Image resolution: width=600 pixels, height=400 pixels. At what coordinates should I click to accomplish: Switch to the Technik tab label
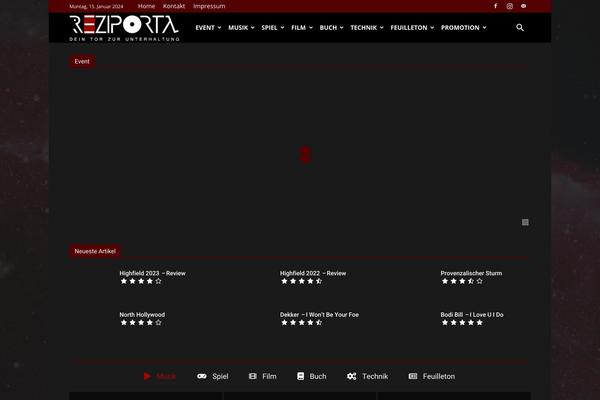click(375, 376)
